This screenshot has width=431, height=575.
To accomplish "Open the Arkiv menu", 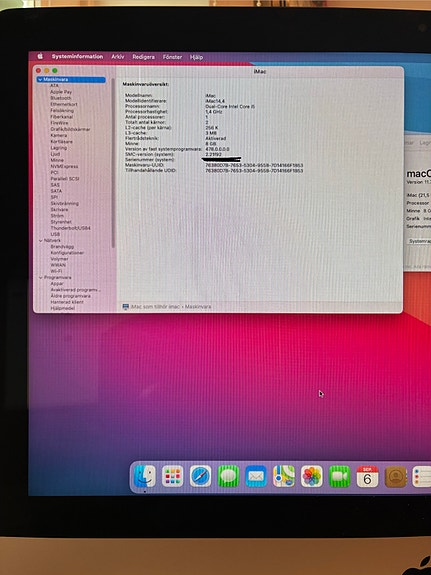I will 118,57.
